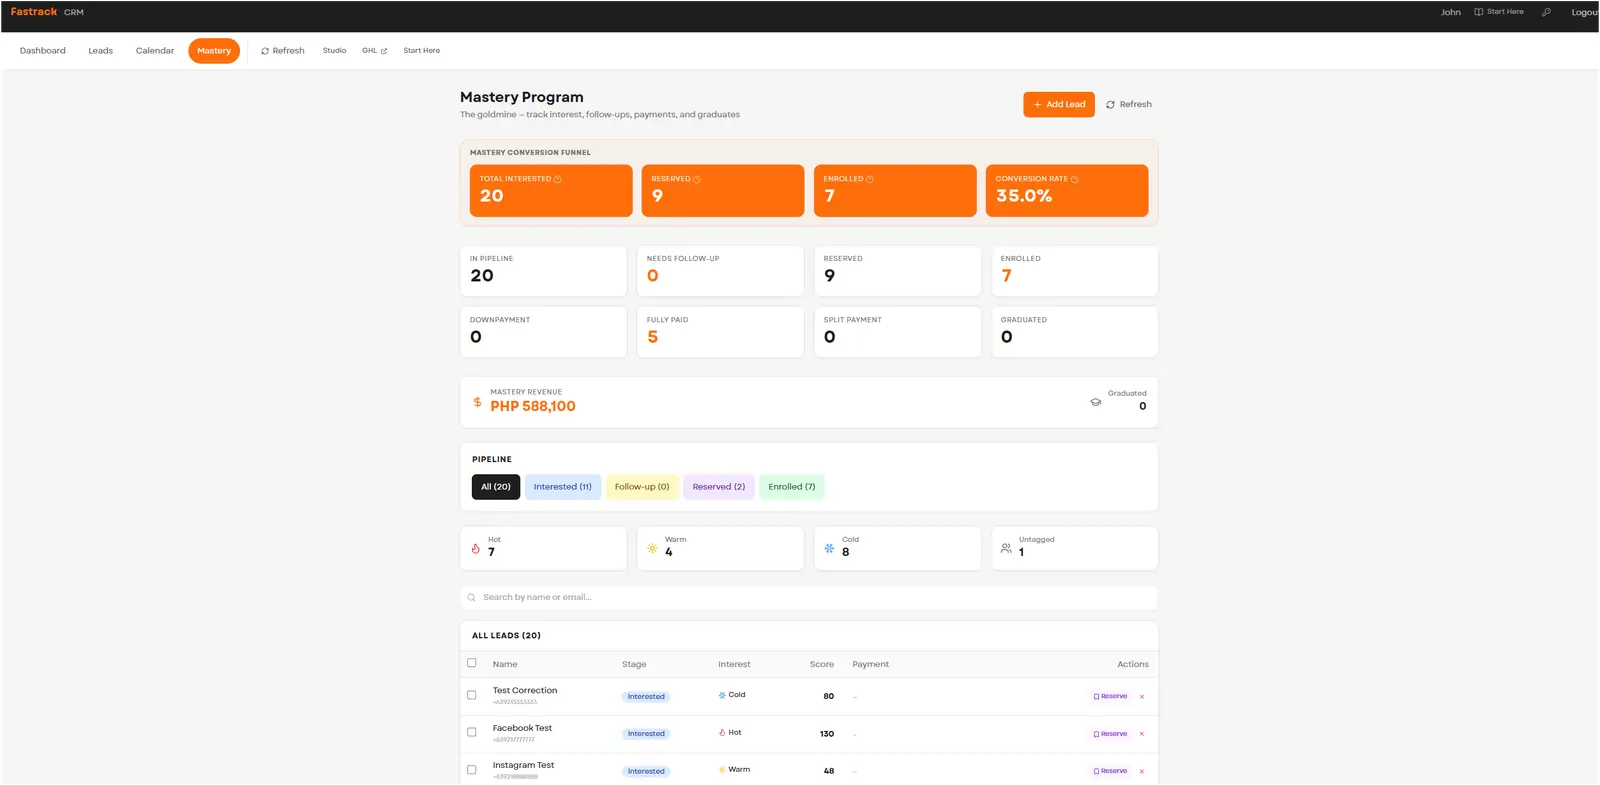Click the Split Payment stat card
Image resolution: width=1600 pixels, height=785 pixels.
tap(897, 332)
